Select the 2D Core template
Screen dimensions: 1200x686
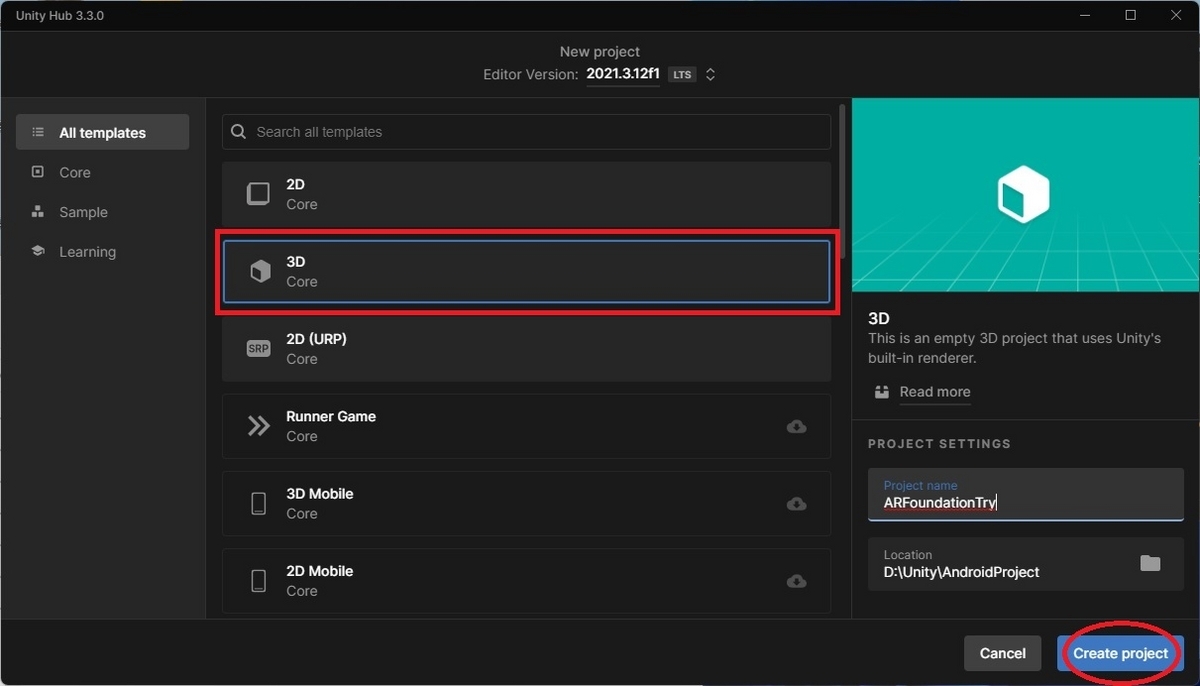point(526,194)
